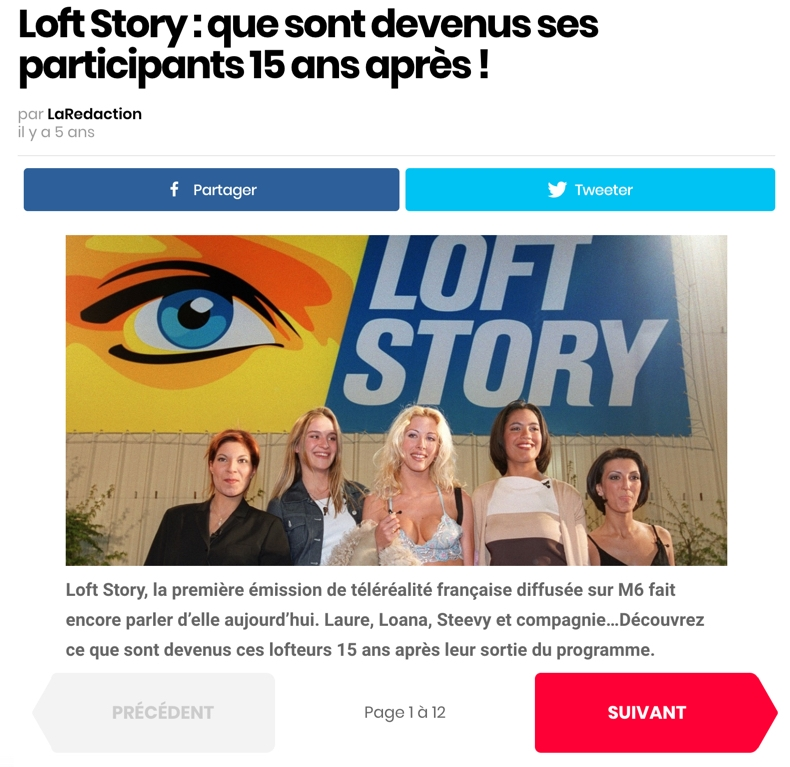
Task: Click the disabled PRÉCÉDENT button
Action: (x=154, y=712)
